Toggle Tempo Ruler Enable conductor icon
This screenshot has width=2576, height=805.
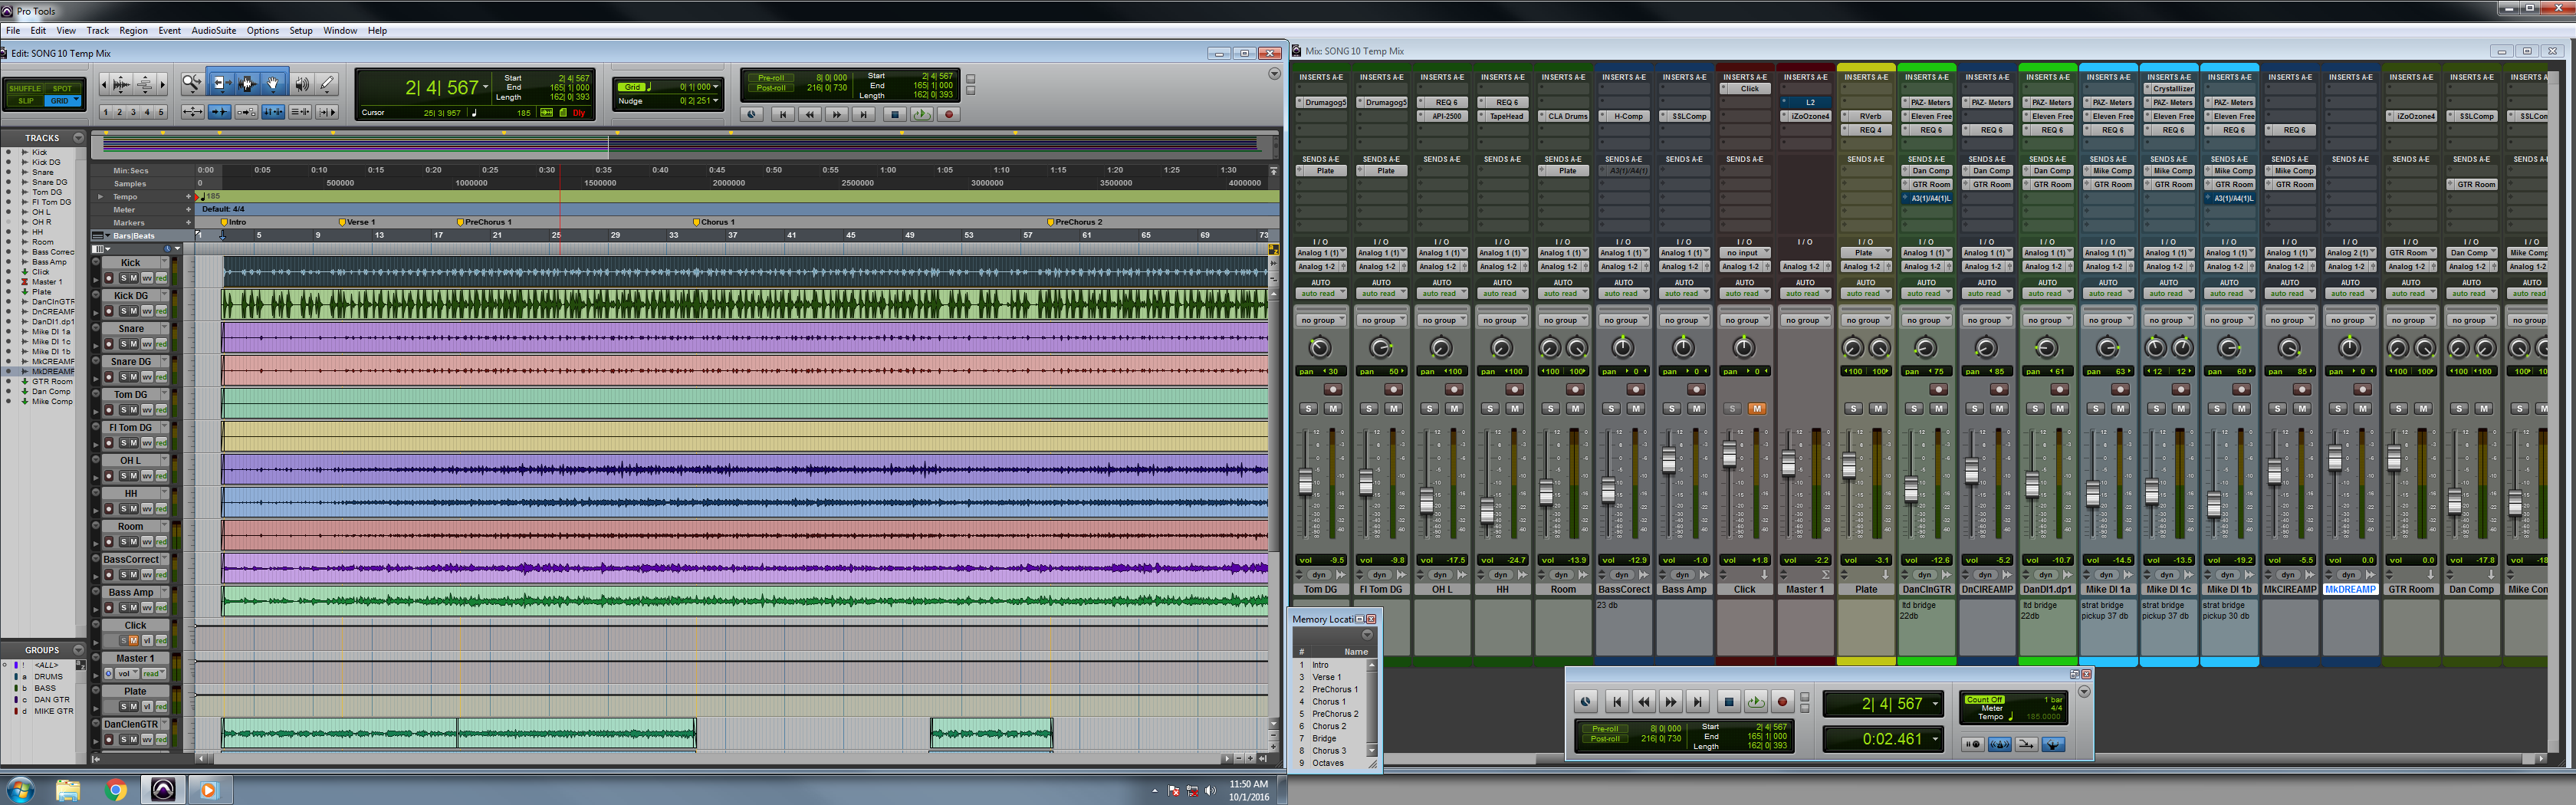click(2054, 744)
